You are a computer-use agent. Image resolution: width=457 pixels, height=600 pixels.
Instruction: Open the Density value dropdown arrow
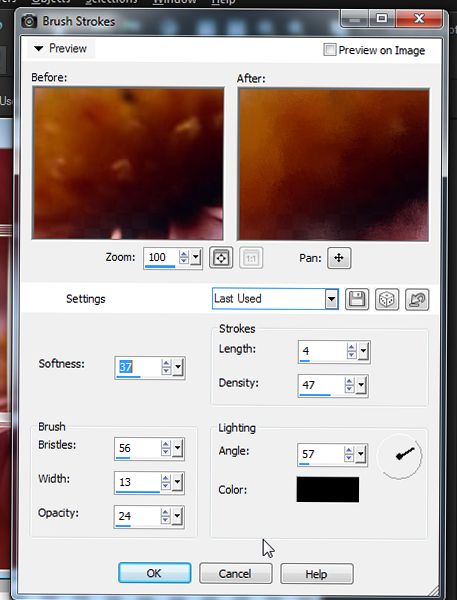[361, 386]
